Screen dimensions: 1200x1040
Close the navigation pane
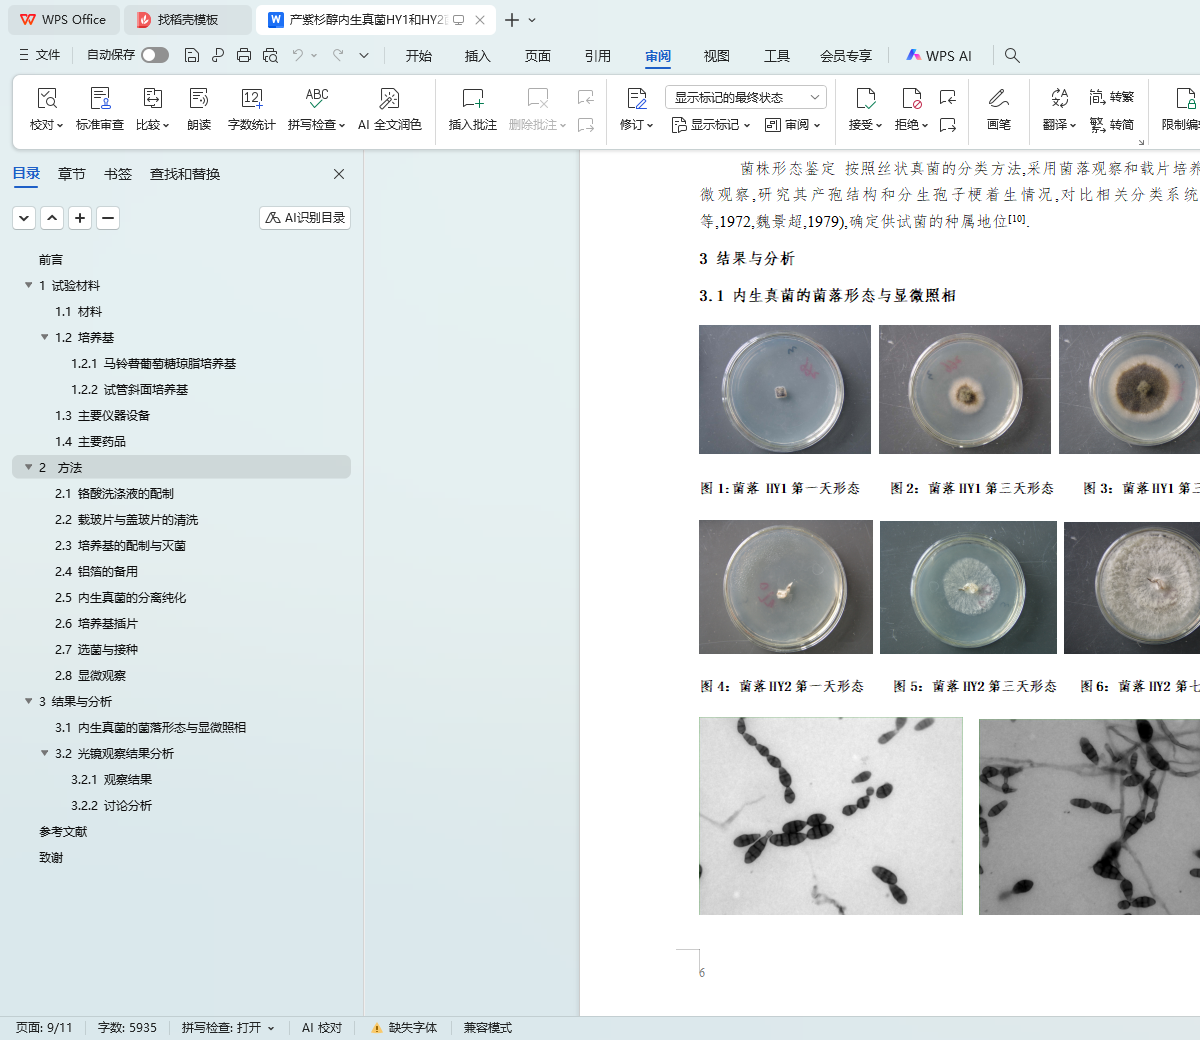click(339, 174)
